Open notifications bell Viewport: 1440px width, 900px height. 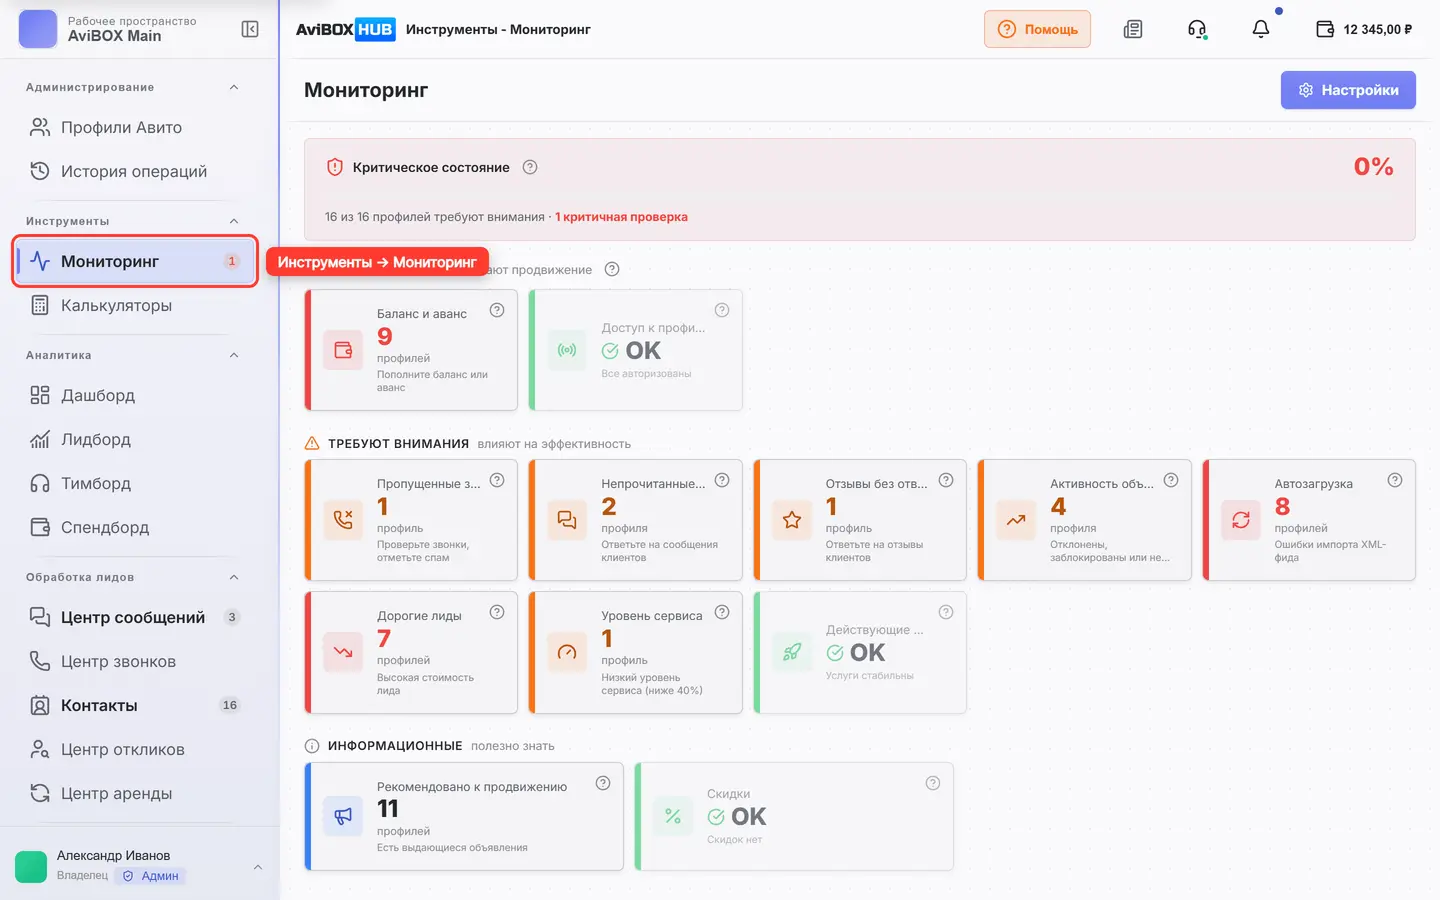click(x=1261, y=29)
